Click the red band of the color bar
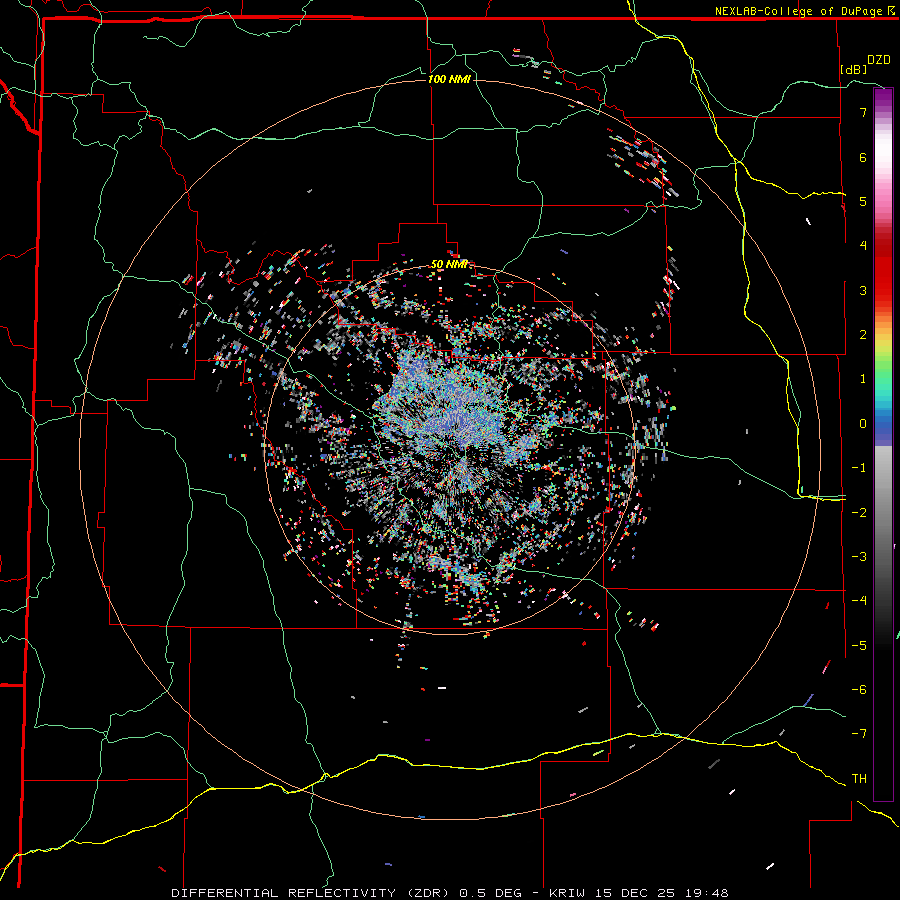The height and width of the screenshot is (900, 900). [883, 270]
